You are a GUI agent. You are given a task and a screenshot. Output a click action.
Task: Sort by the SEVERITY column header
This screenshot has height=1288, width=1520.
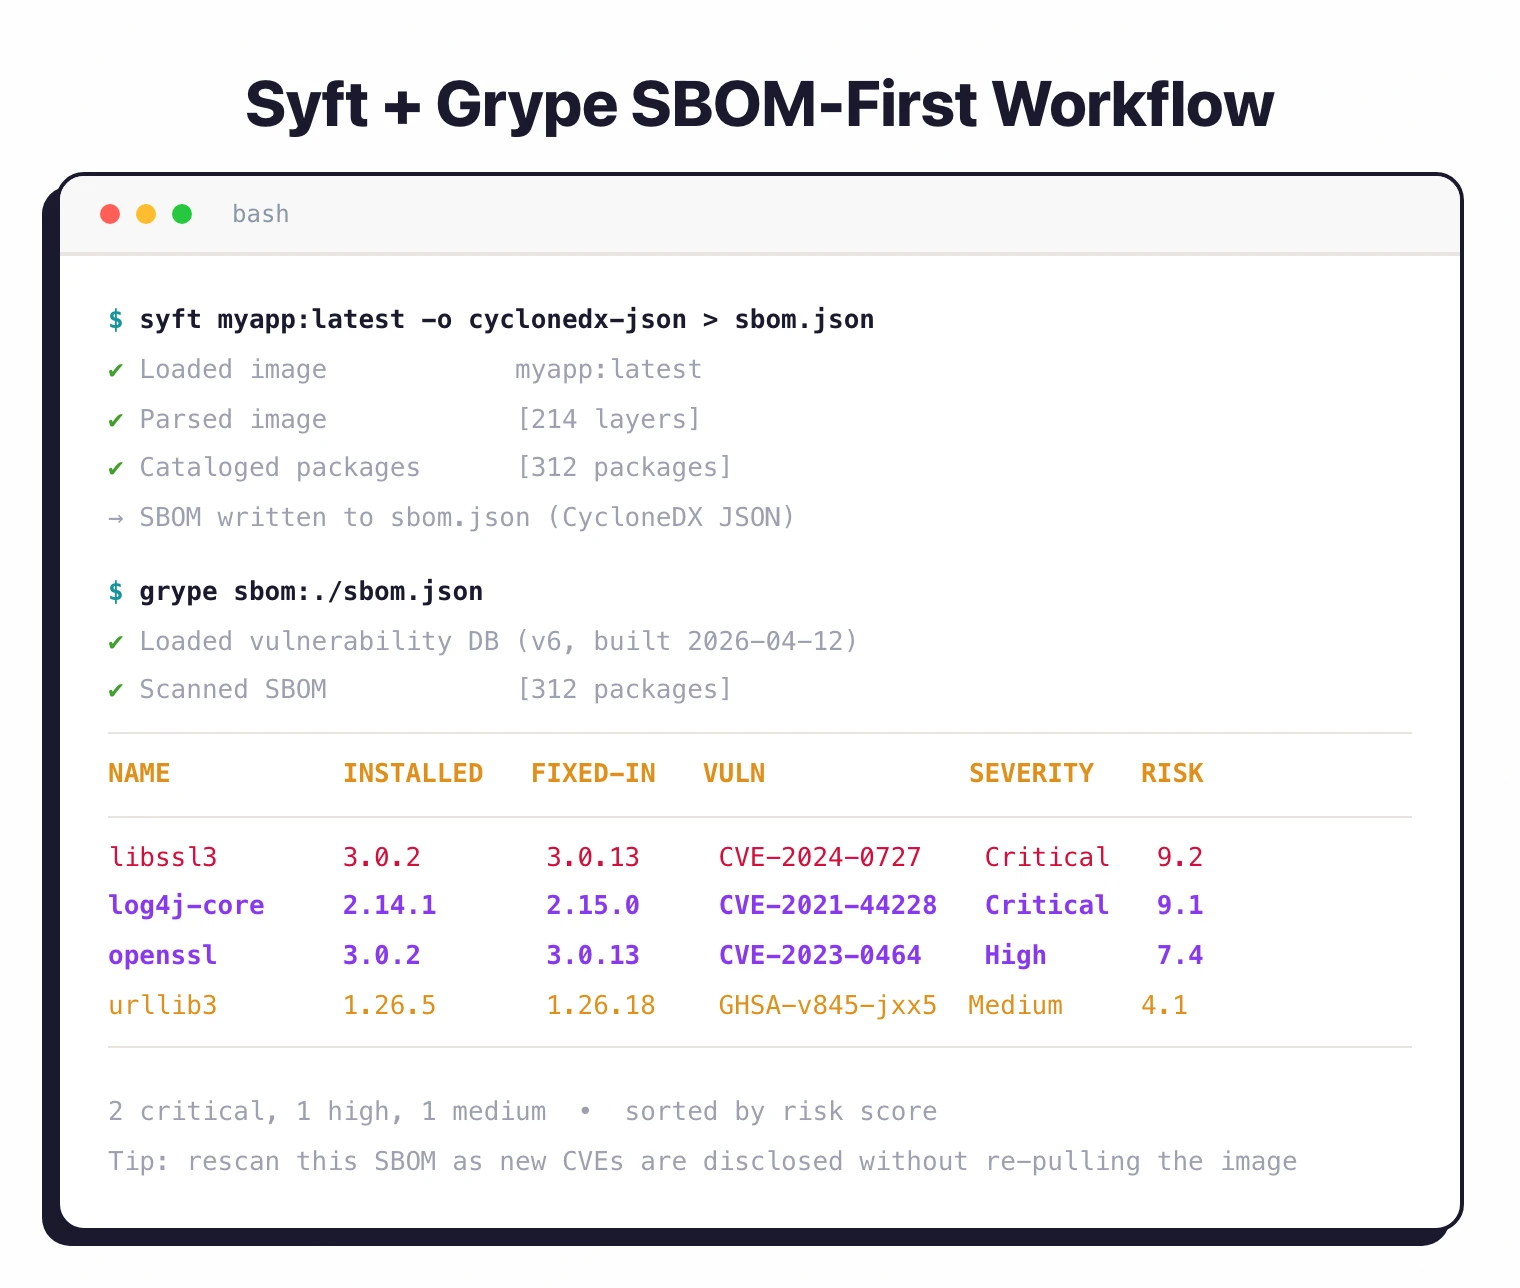pos(1032,772)
